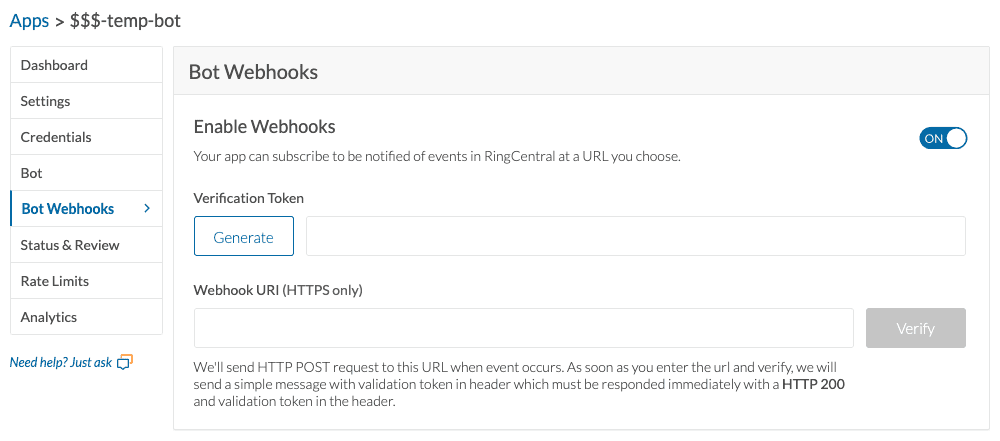The image size is (1000, 441).
Task: Open the Dashboard sidebar item
Action: click(x=54, y=65)
